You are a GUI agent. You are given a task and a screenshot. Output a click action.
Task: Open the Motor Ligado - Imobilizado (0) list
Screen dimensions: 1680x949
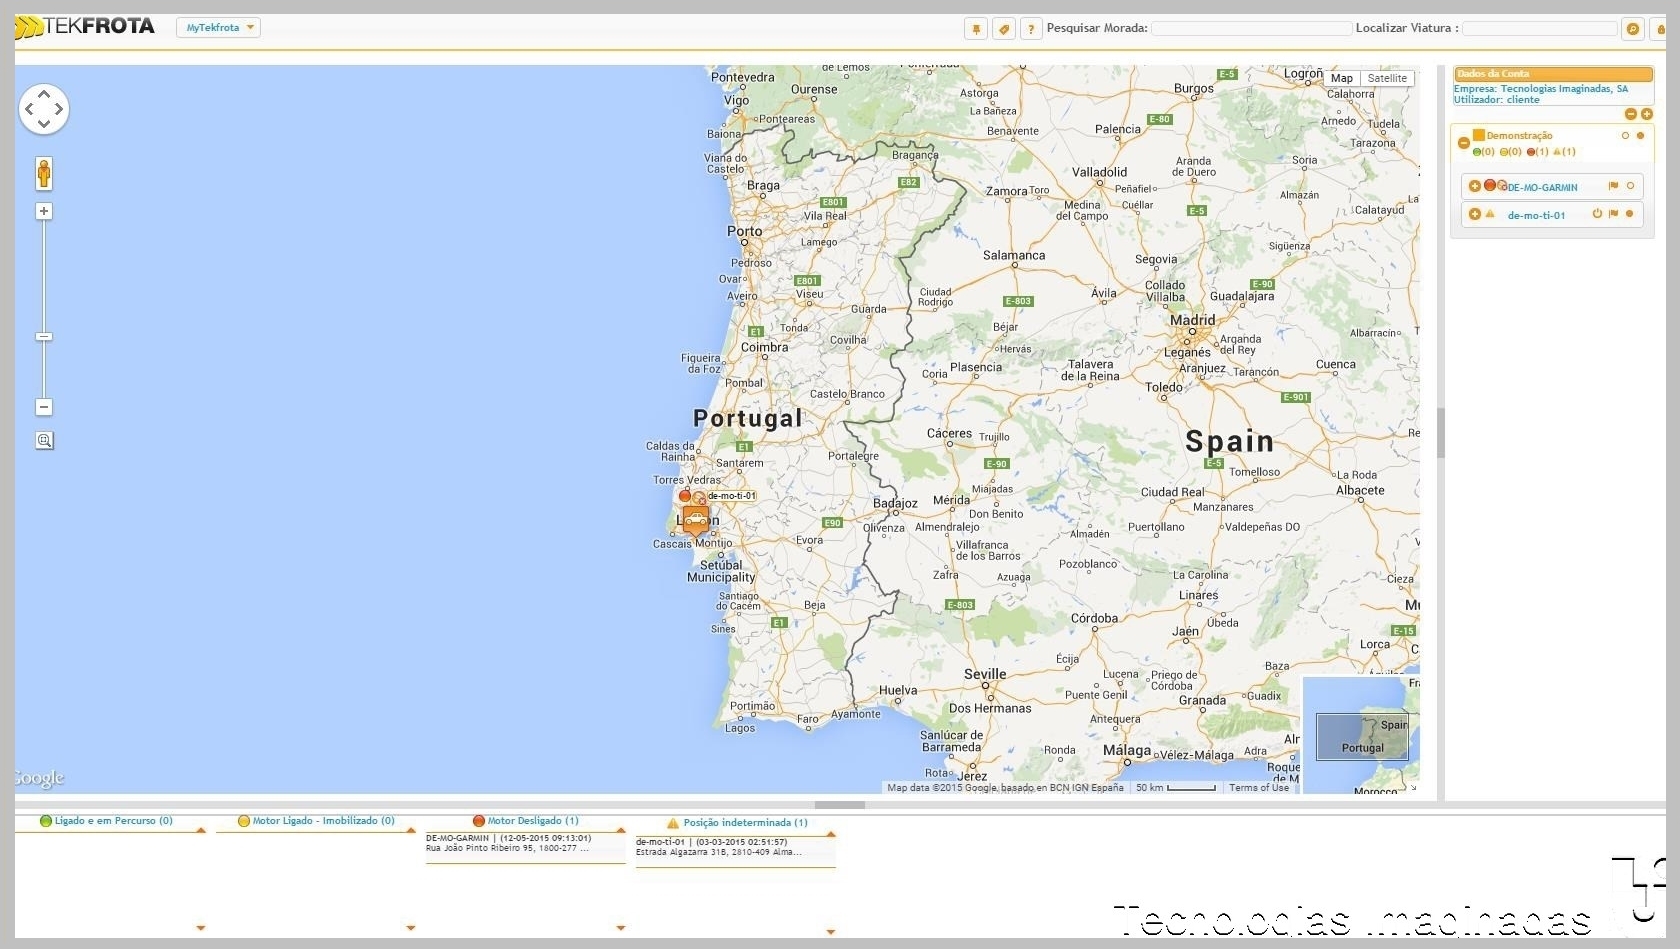click(324, 821)
